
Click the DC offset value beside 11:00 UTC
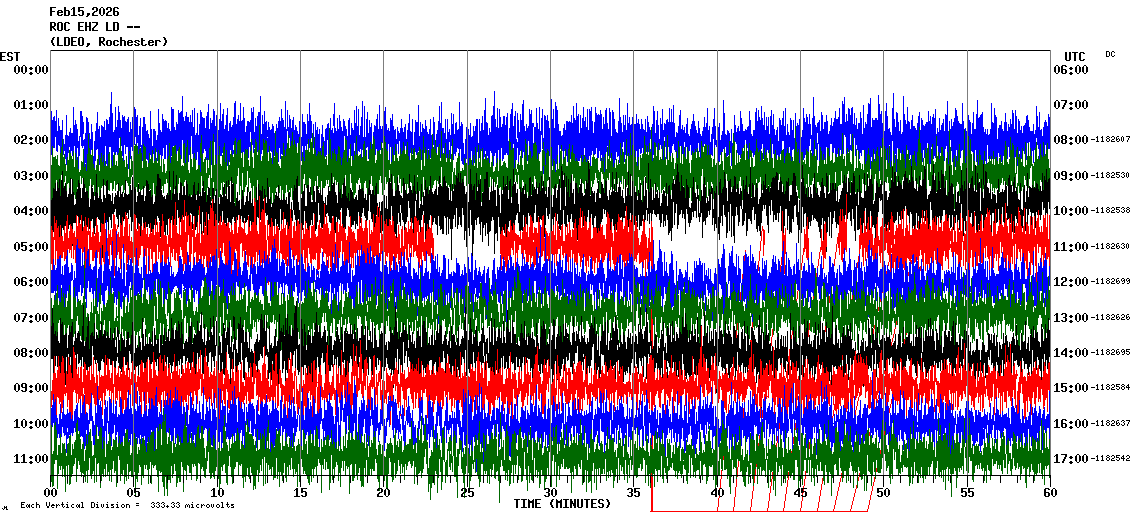(1111, 247)
